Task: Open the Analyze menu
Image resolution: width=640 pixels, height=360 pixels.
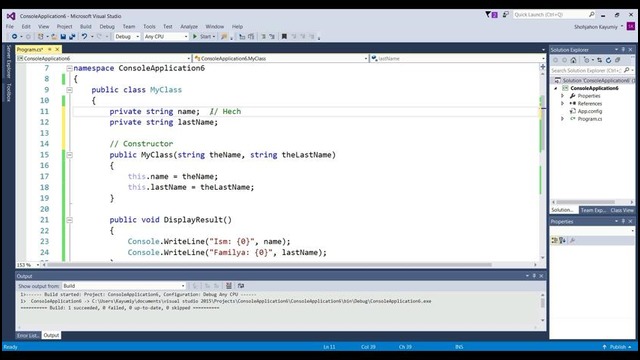Action: click(189, 27)
